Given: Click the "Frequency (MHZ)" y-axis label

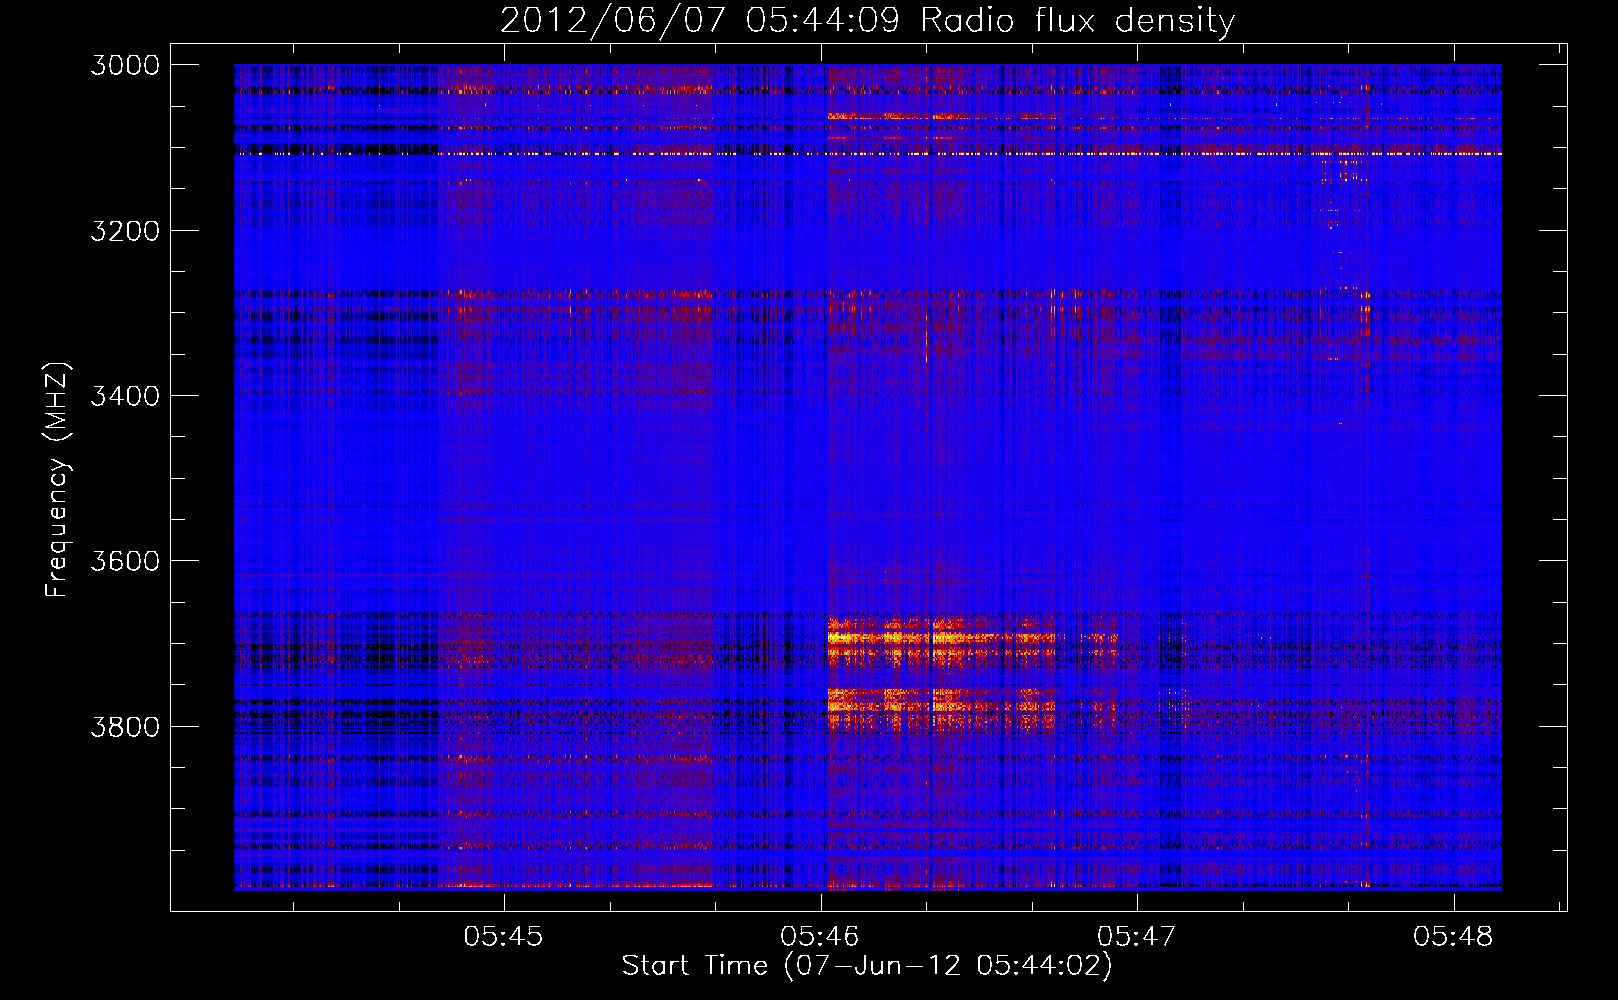Looking at the screenshot, I should click(x=58, y=480).
